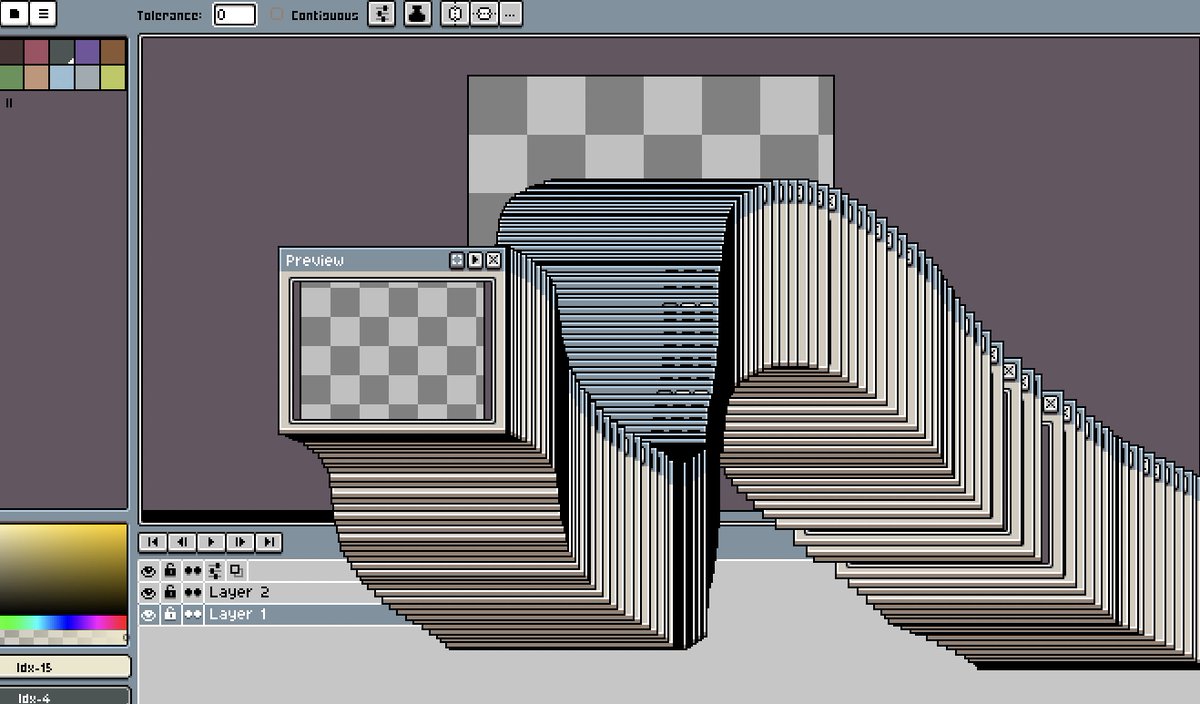Center the Preview window view
The width and height of the screenshot is (1200, 704).
pyautogui.click(x=457, y=260)
